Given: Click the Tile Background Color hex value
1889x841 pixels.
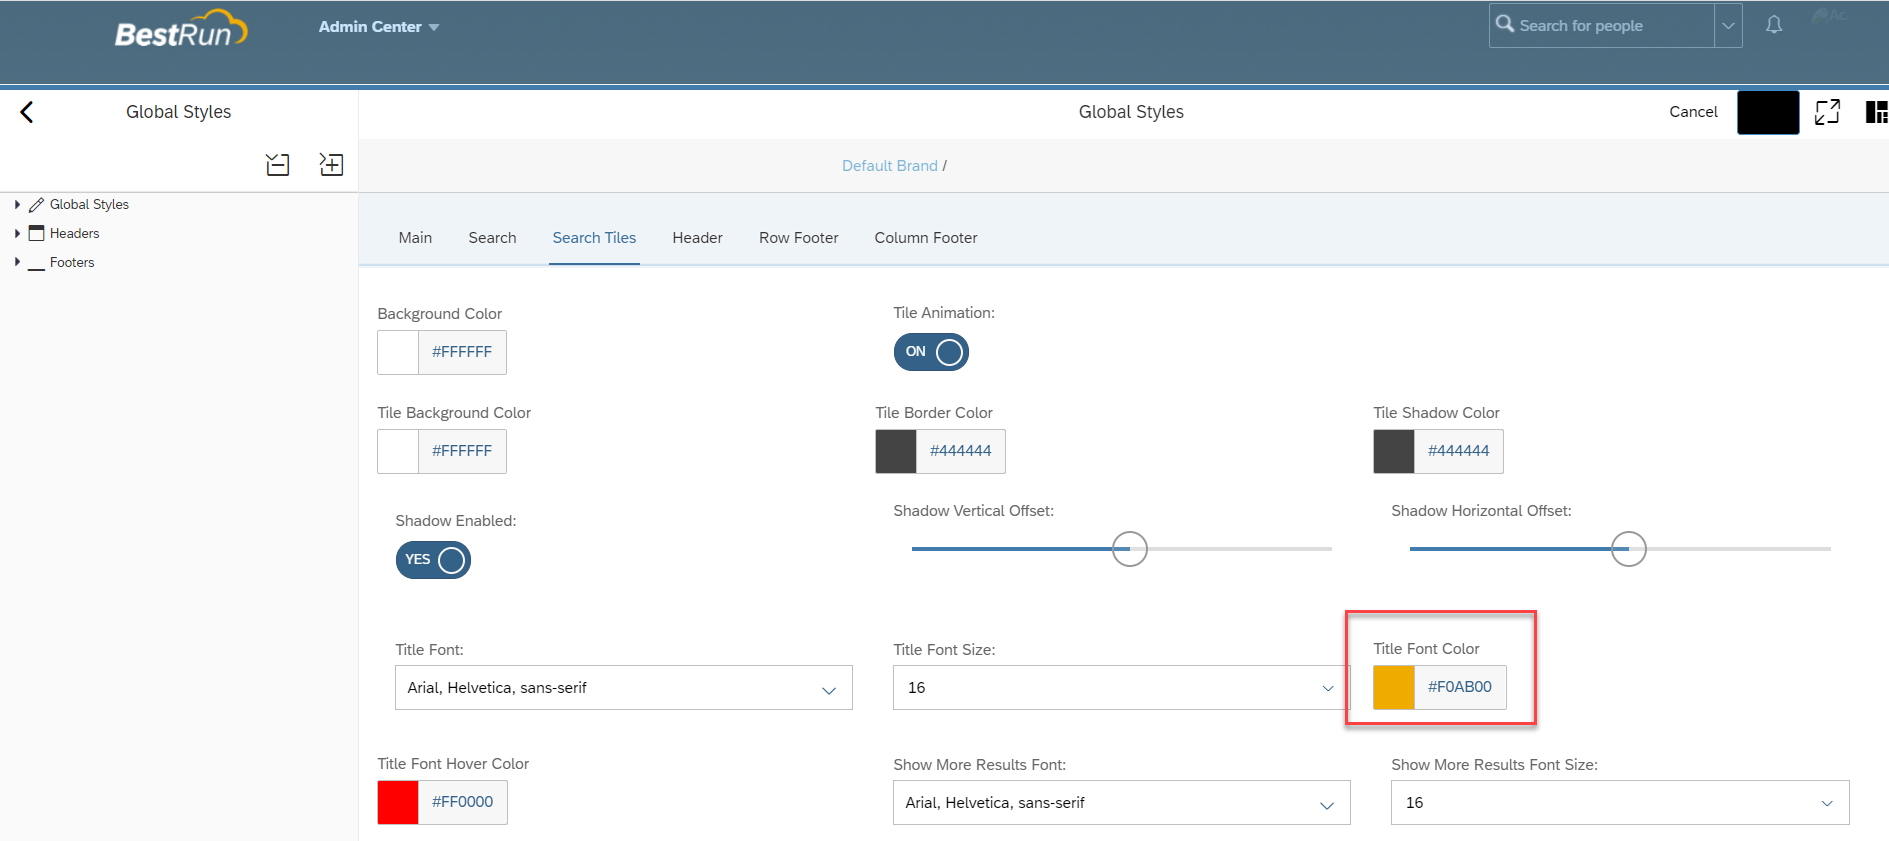Looking at the screenshot, I should (462, 451).
